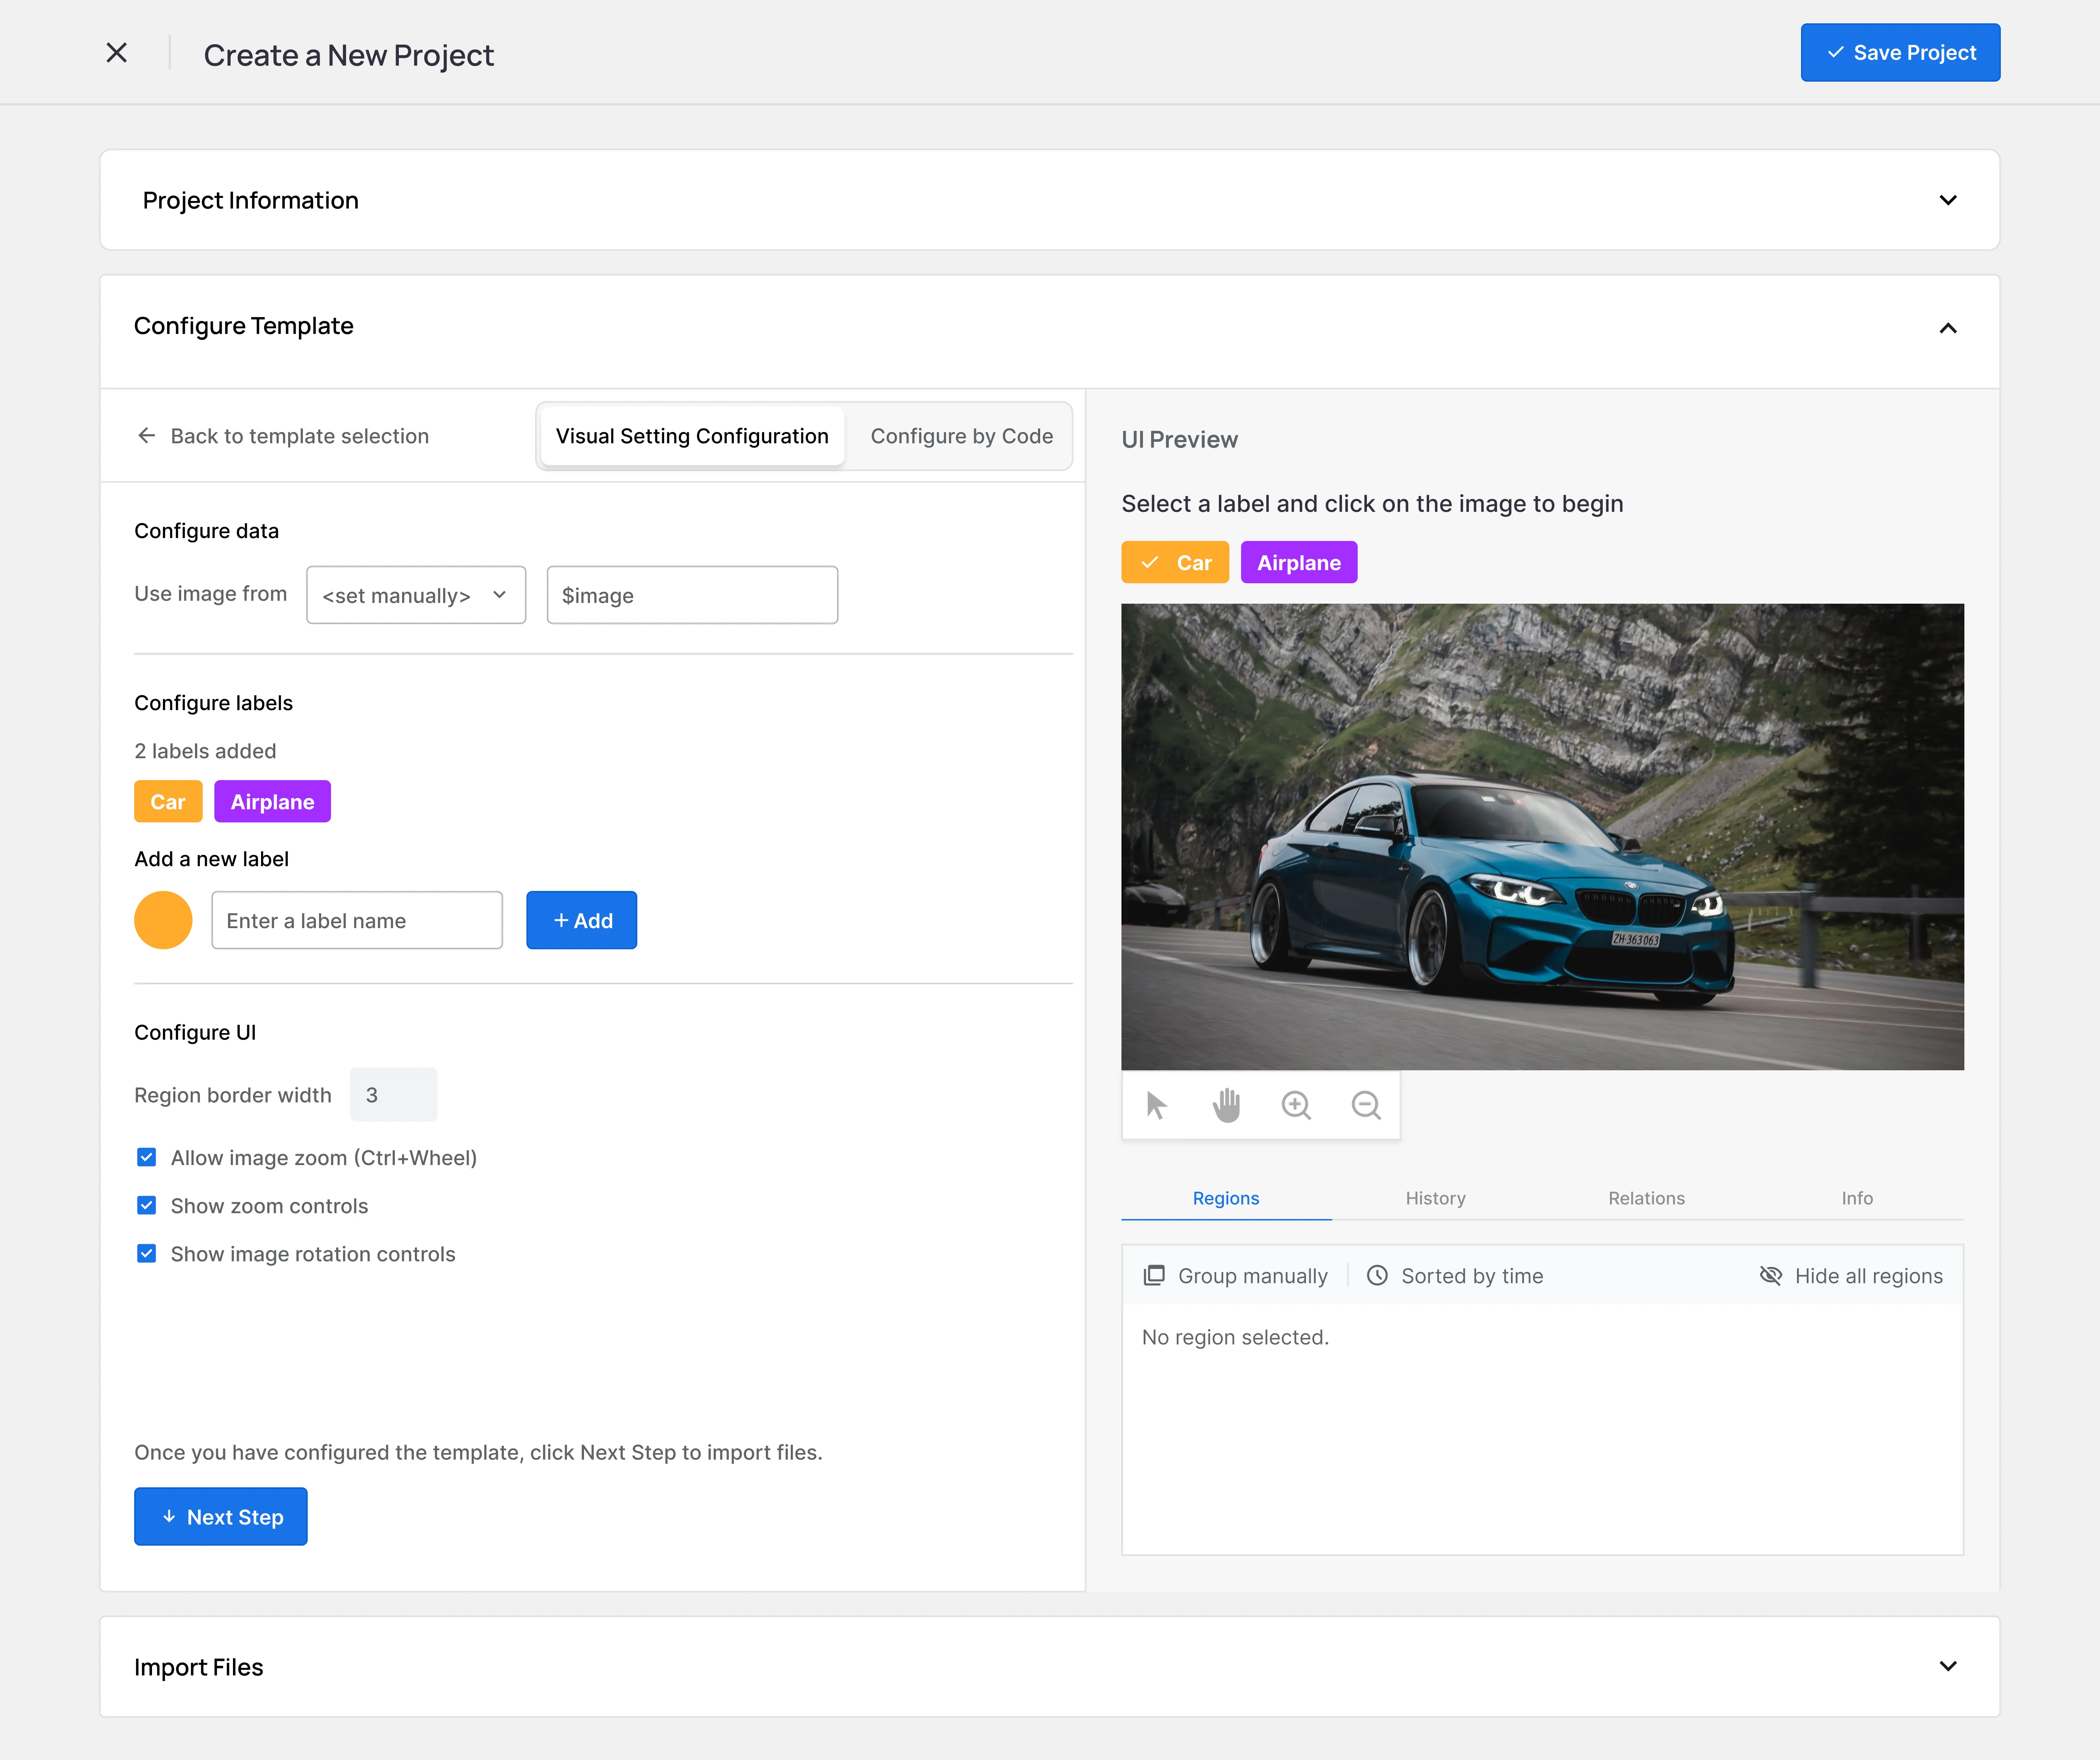
Task: Click the Next Step button
Action: click(221, 1516)
